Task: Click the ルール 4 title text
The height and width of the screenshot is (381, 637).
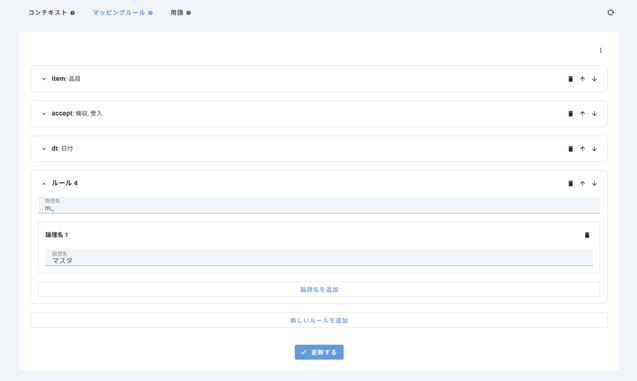Action: 65,183
